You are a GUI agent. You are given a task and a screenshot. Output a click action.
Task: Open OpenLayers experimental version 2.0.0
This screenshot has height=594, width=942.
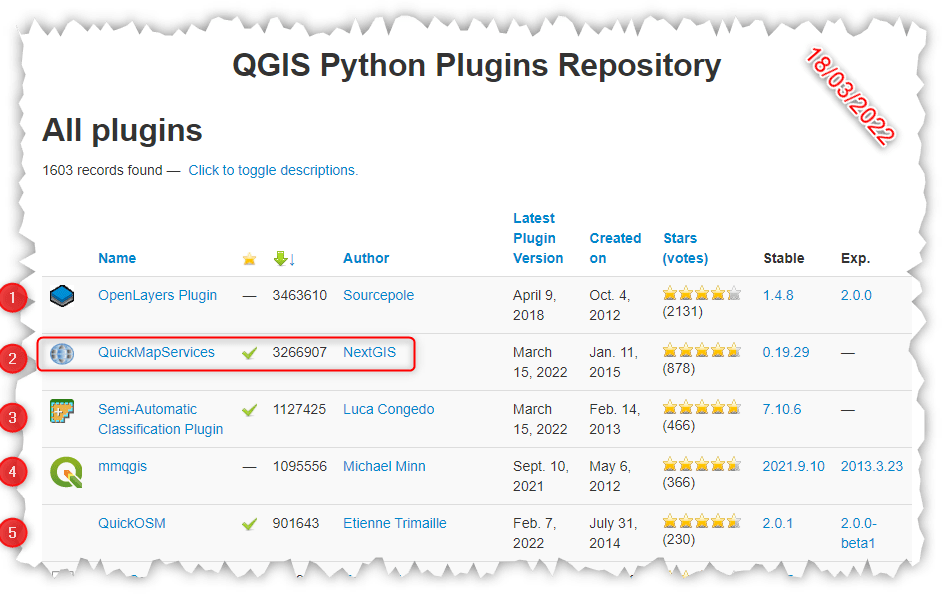pyautogui.click(x=856, y=295)
